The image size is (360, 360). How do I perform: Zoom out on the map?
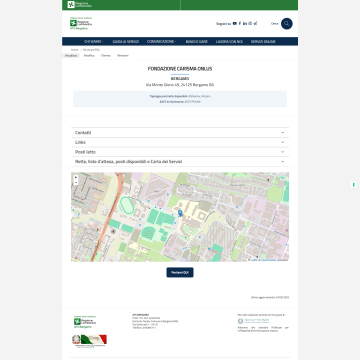(76, 183)
